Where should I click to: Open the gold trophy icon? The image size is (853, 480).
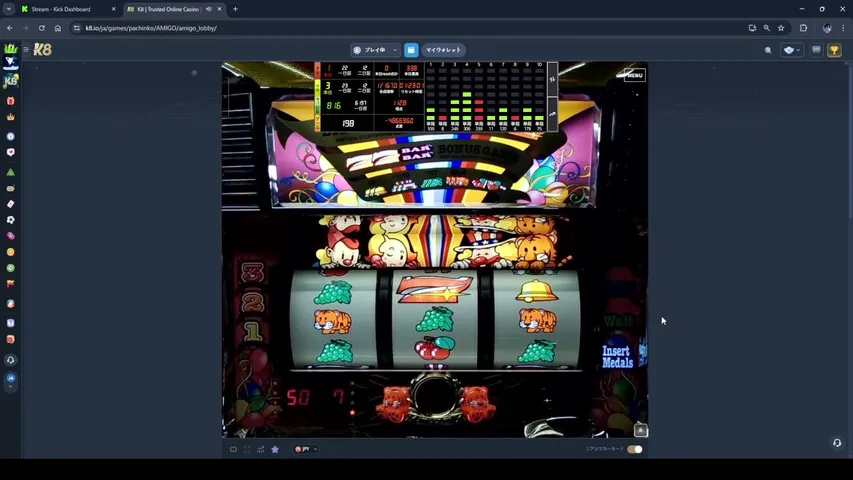point(834,50)
